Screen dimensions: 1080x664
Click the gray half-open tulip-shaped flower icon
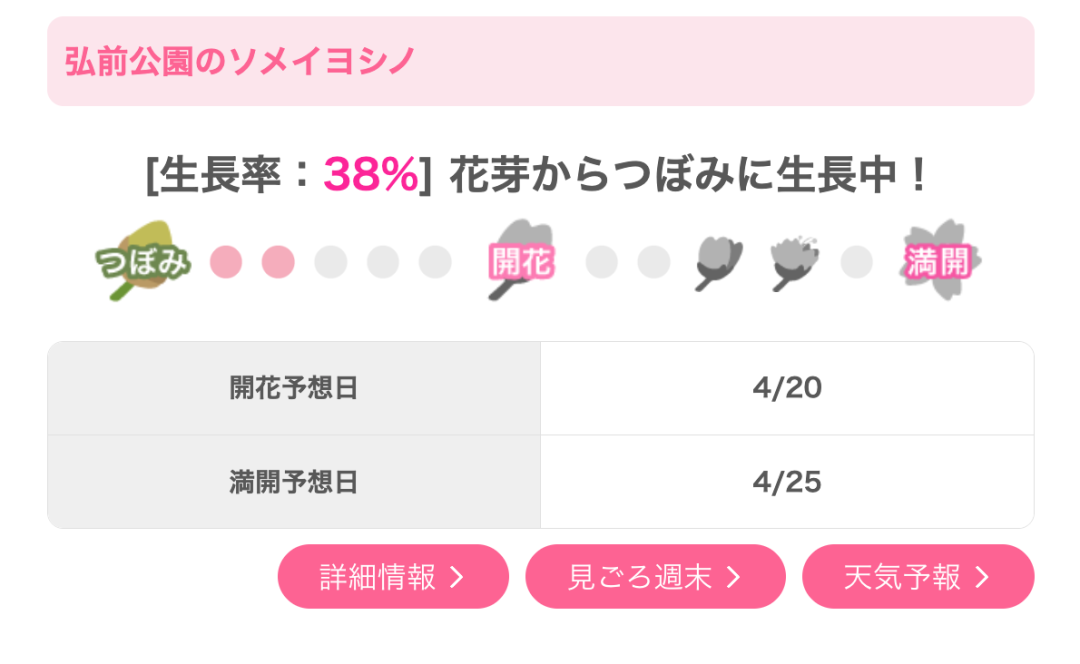click(718, 262)
